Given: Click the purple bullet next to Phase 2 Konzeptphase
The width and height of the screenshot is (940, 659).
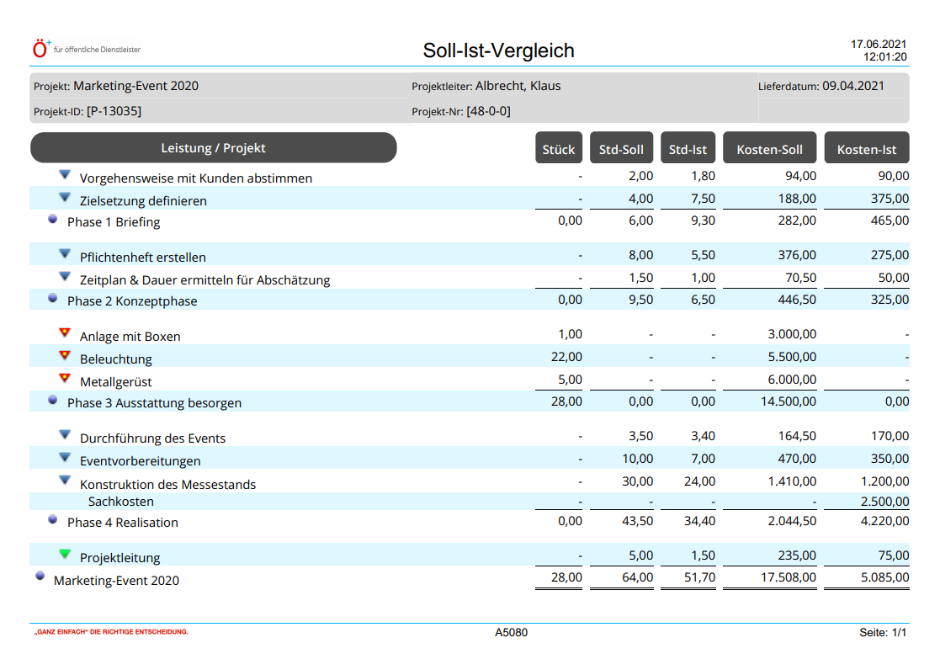Looking at the screenshot, I should 53,298.
